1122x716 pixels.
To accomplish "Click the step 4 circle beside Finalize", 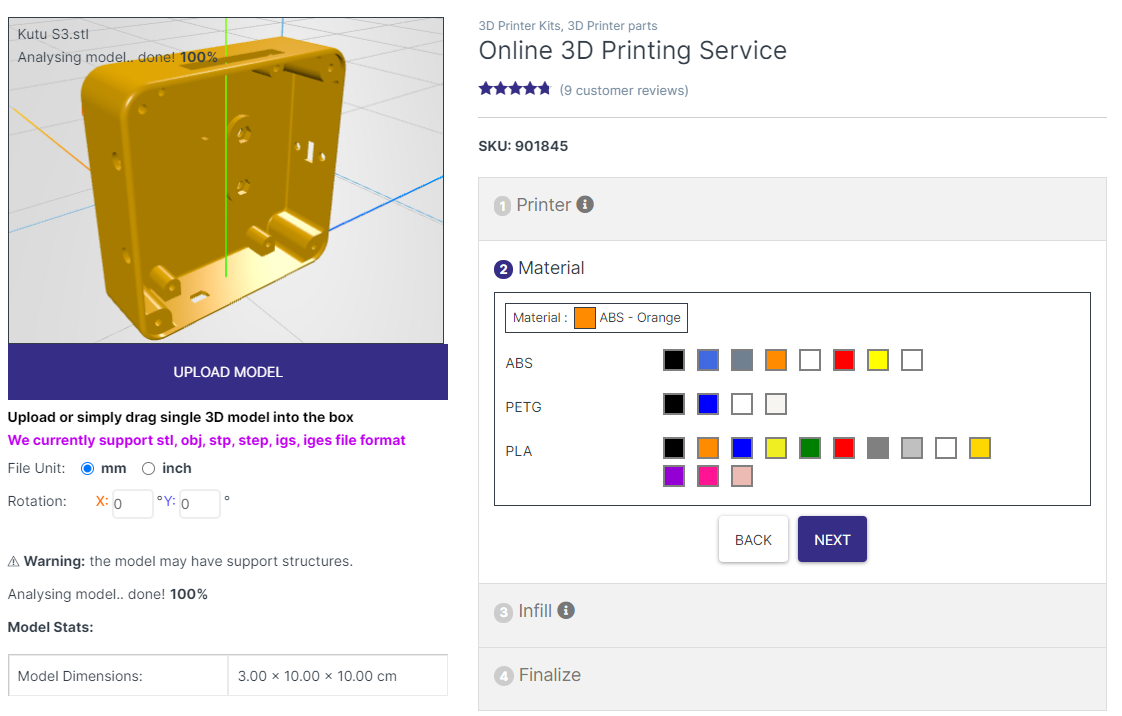I will (503, 675).
